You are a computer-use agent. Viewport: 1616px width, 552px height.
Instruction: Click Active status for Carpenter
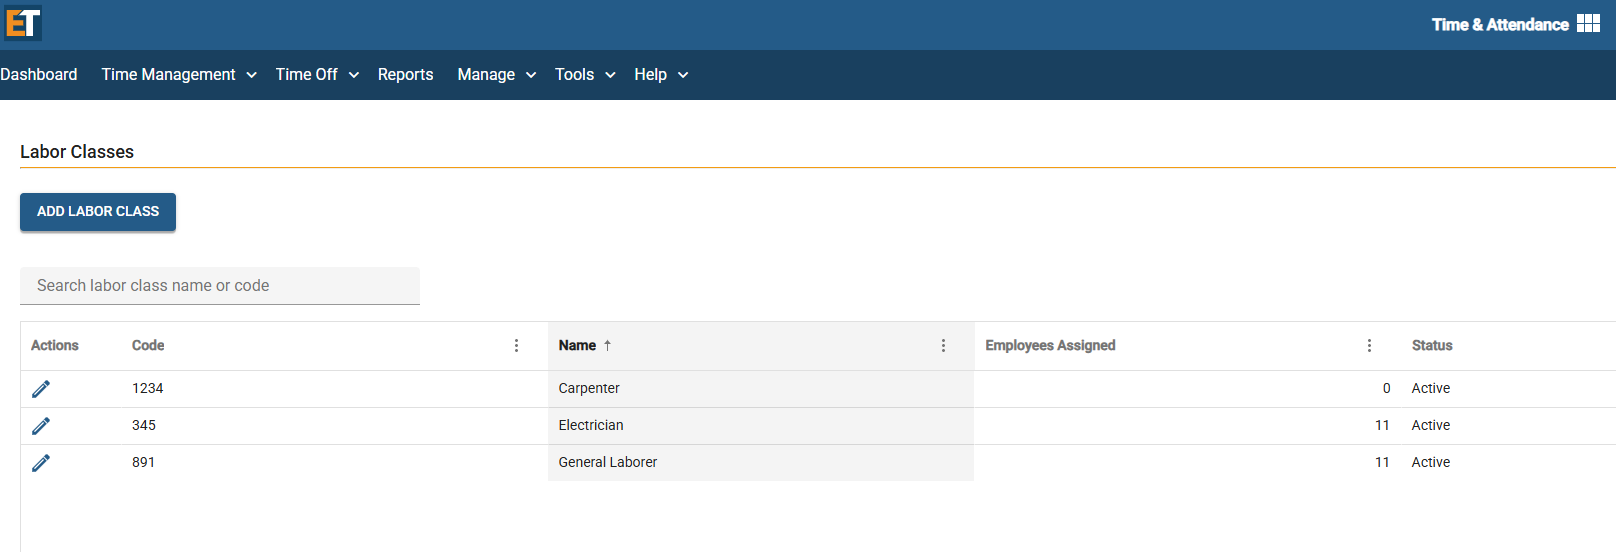click(x=1431, y=388)
